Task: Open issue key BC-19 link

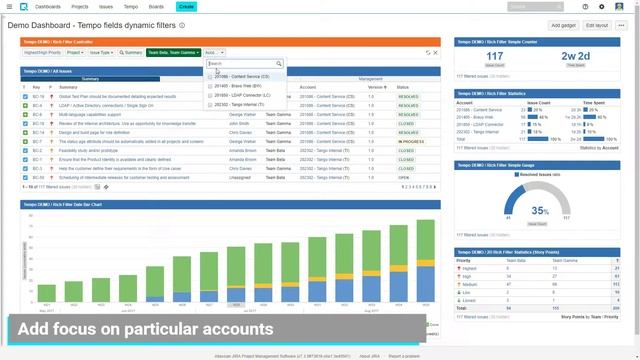Action: [x=38, y=97]
